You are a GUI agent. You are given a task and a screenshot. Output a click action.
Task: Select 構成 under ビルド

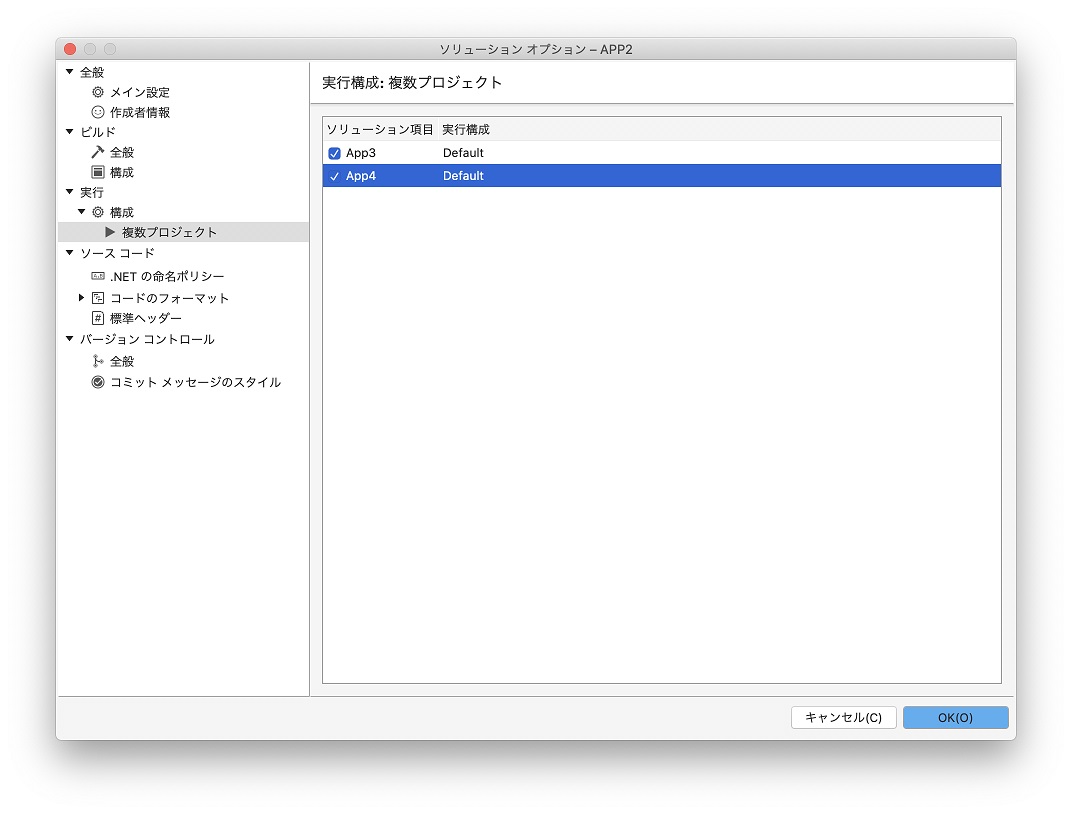tap(122, 172)
